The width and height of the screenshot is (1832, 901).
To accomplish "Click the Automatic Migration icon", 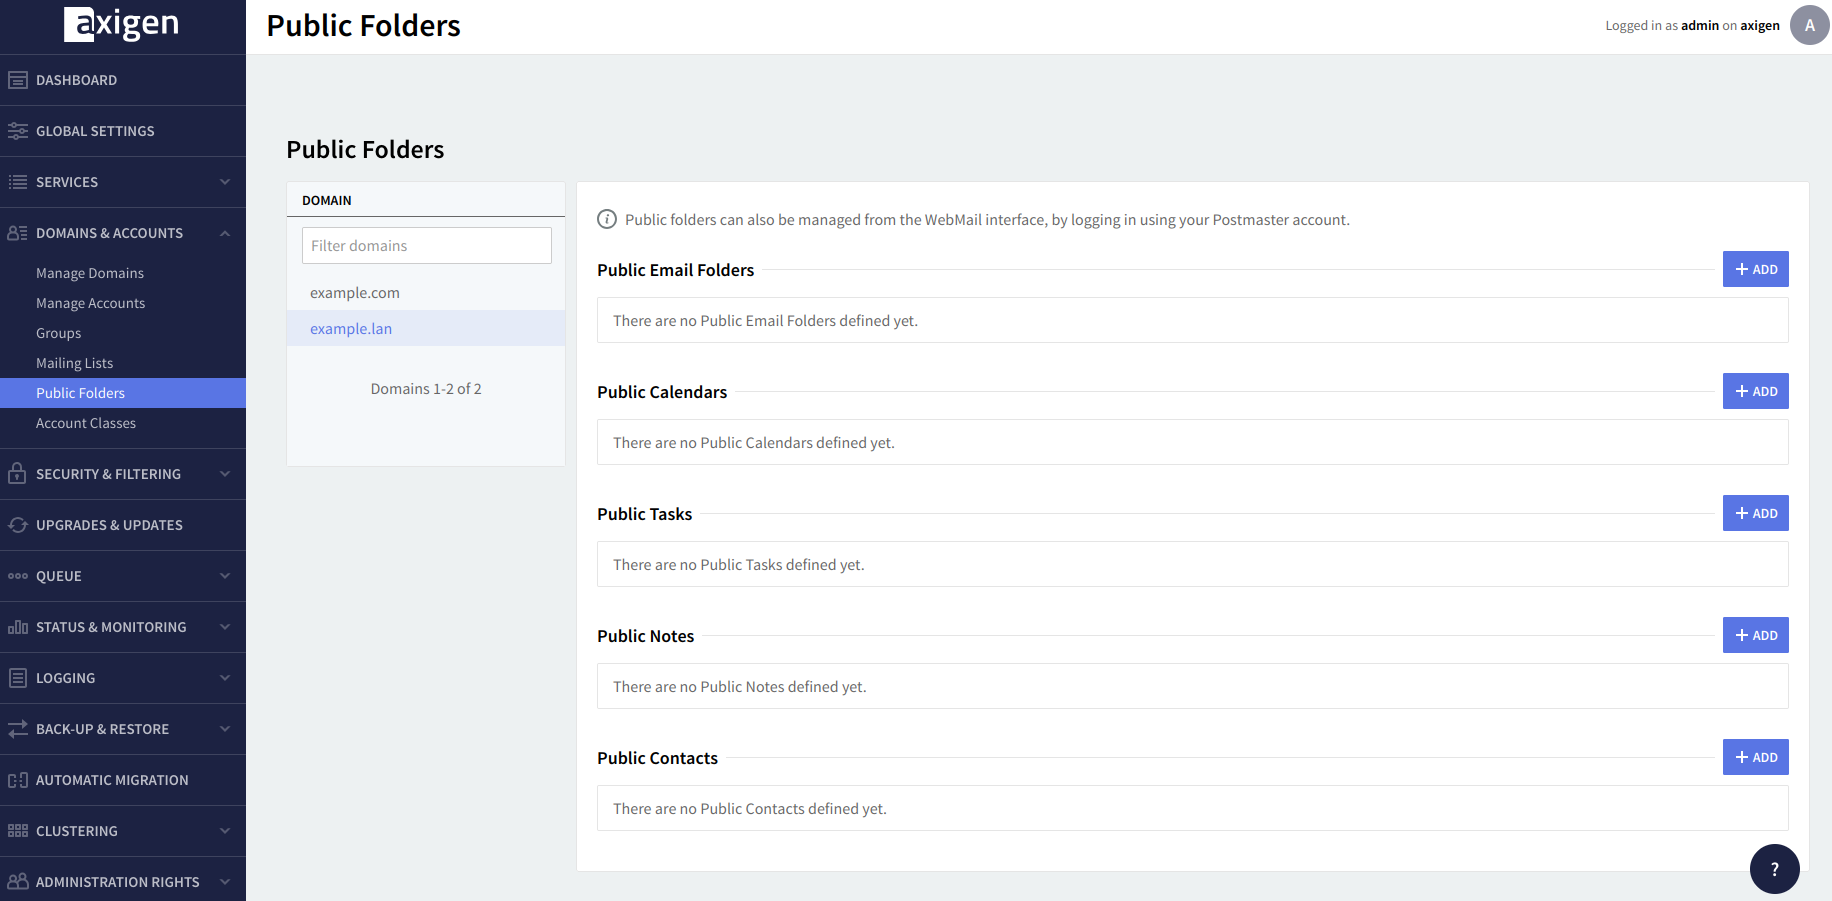I will point(18,780).
